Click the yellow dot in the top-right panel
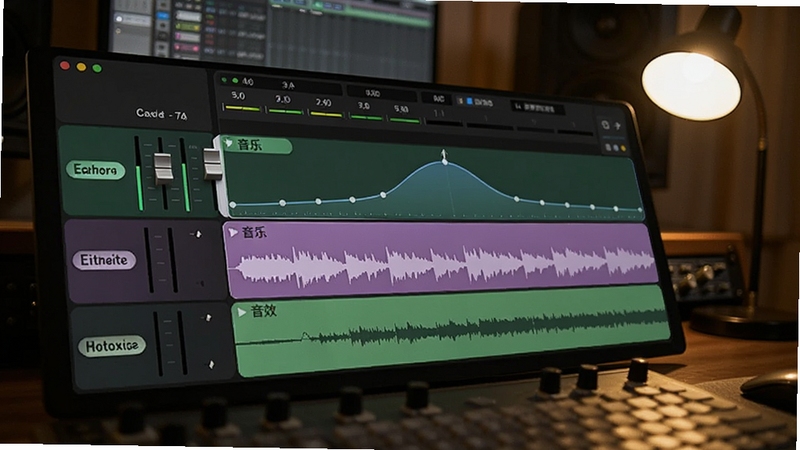Viewport: 800px width, 450px height. (x=623, y=148)
